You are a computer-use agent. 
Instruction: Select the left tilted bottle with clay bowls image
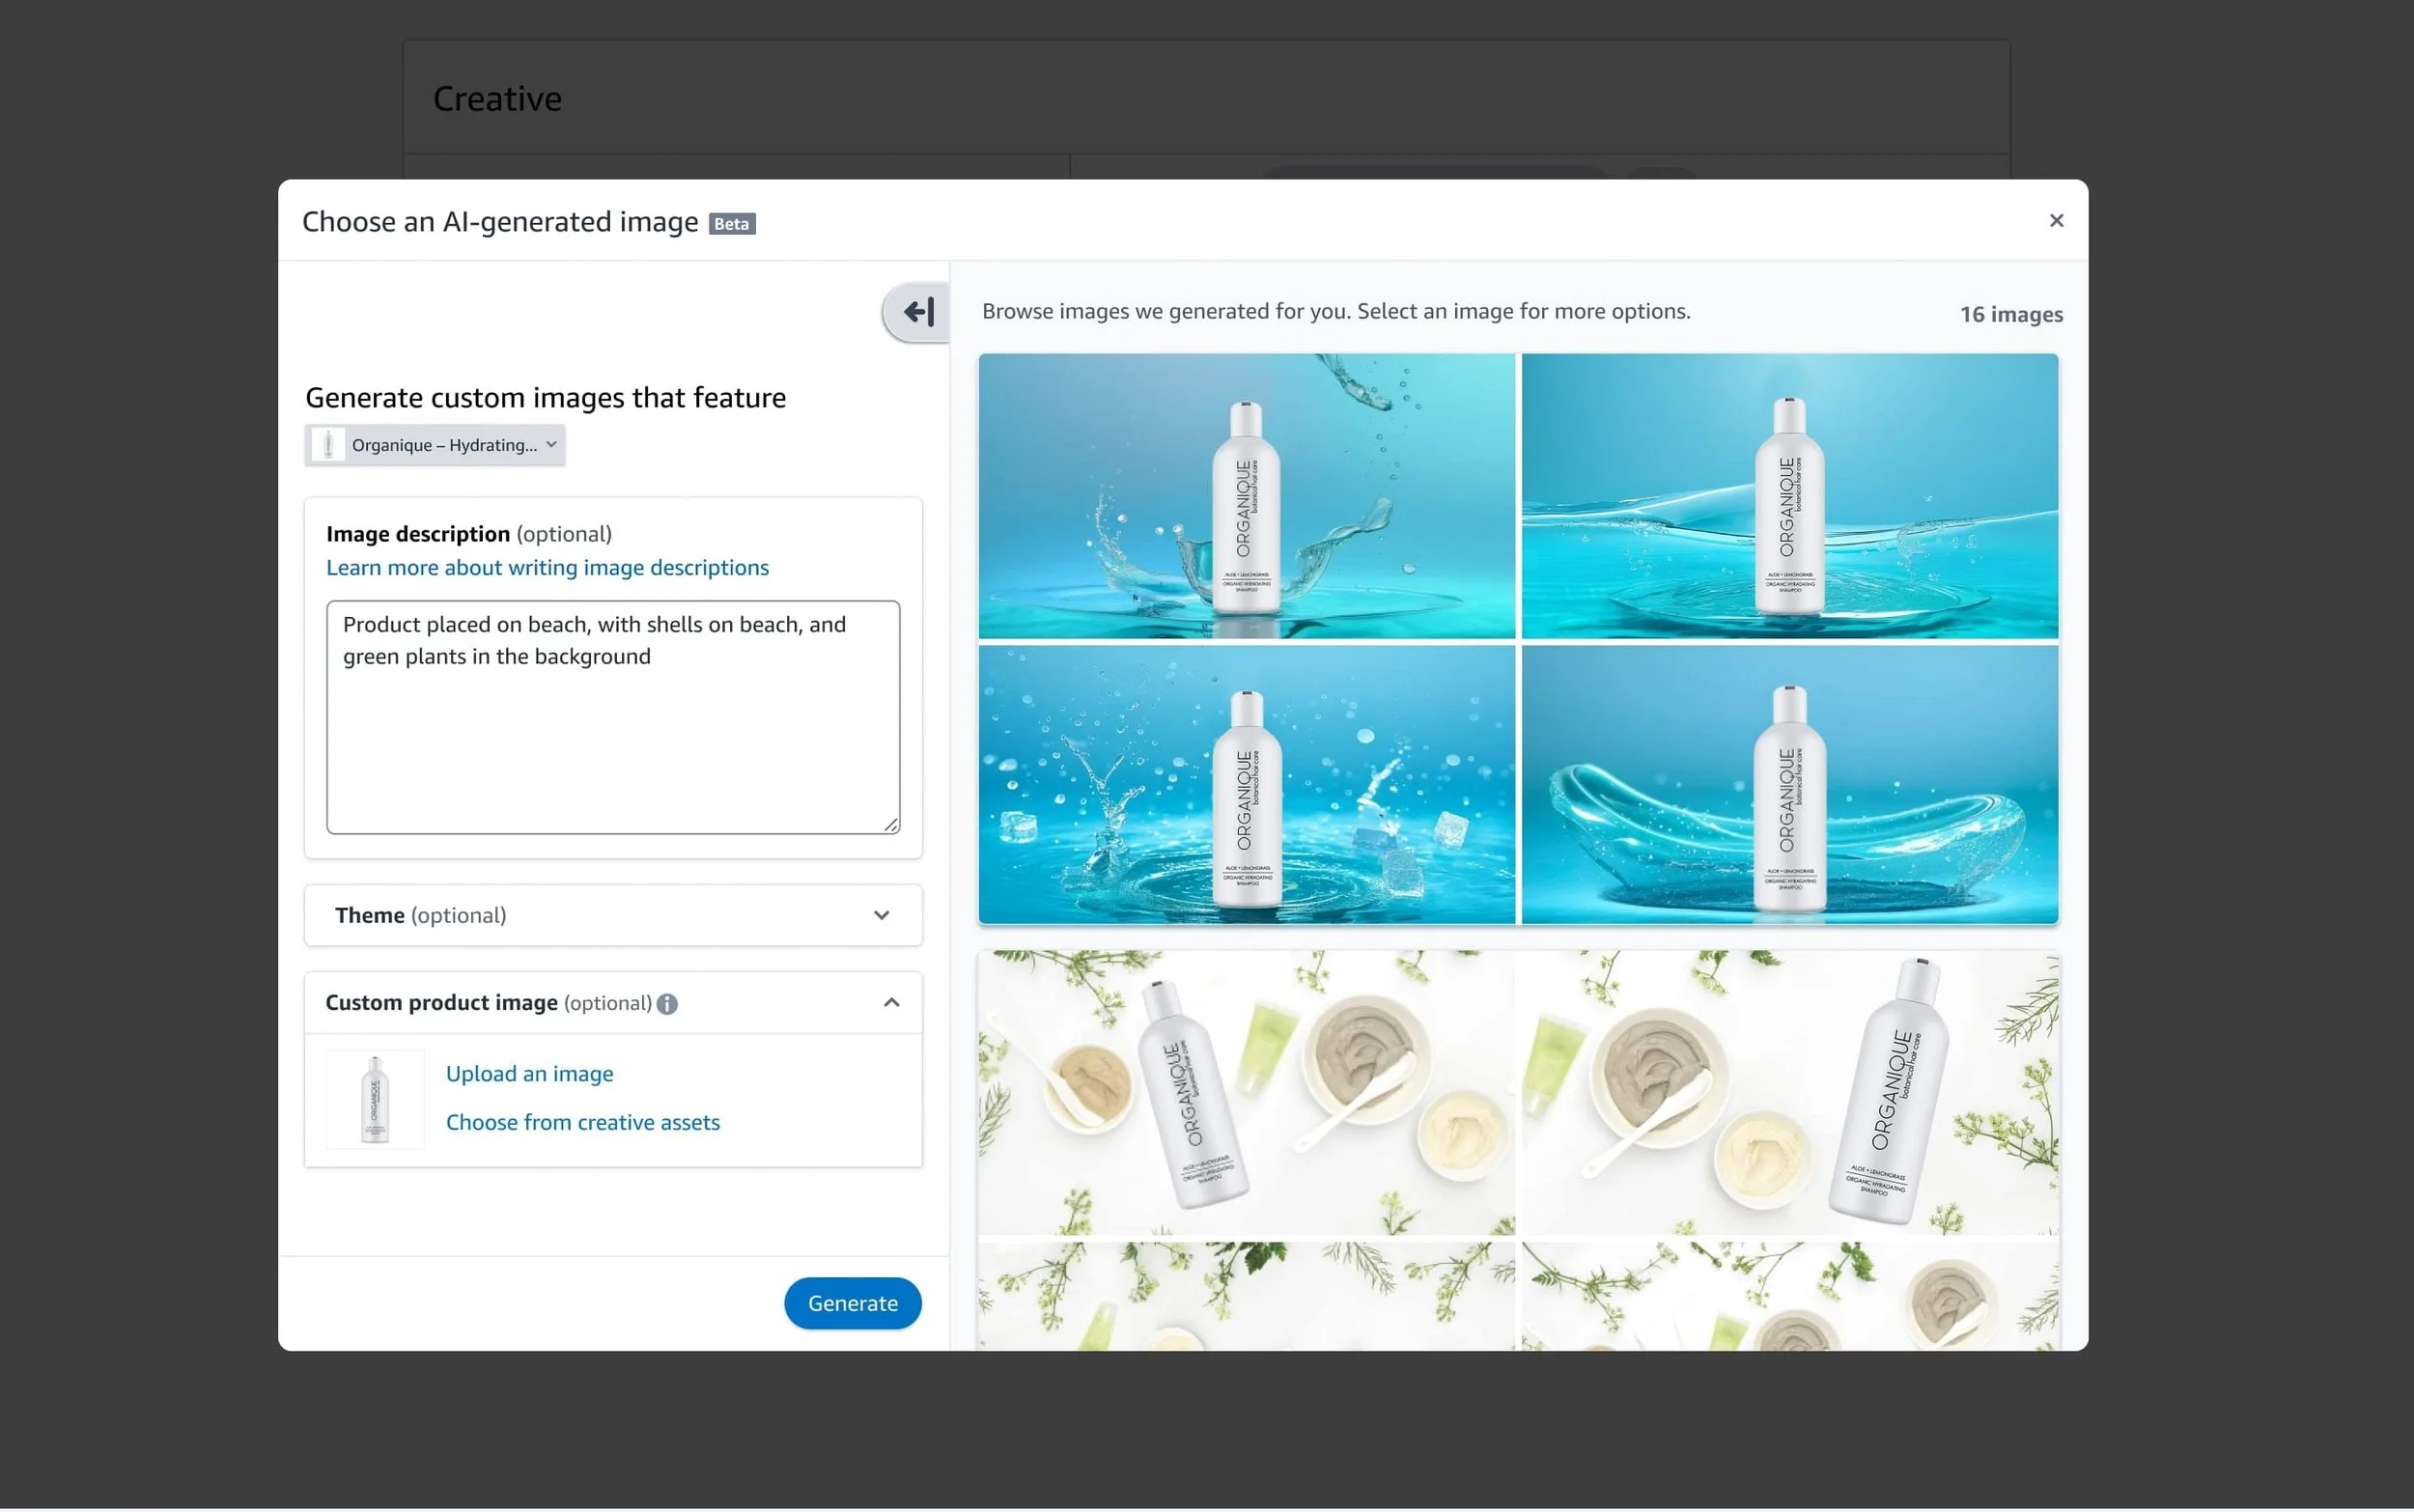[x=1245, y=1092]
